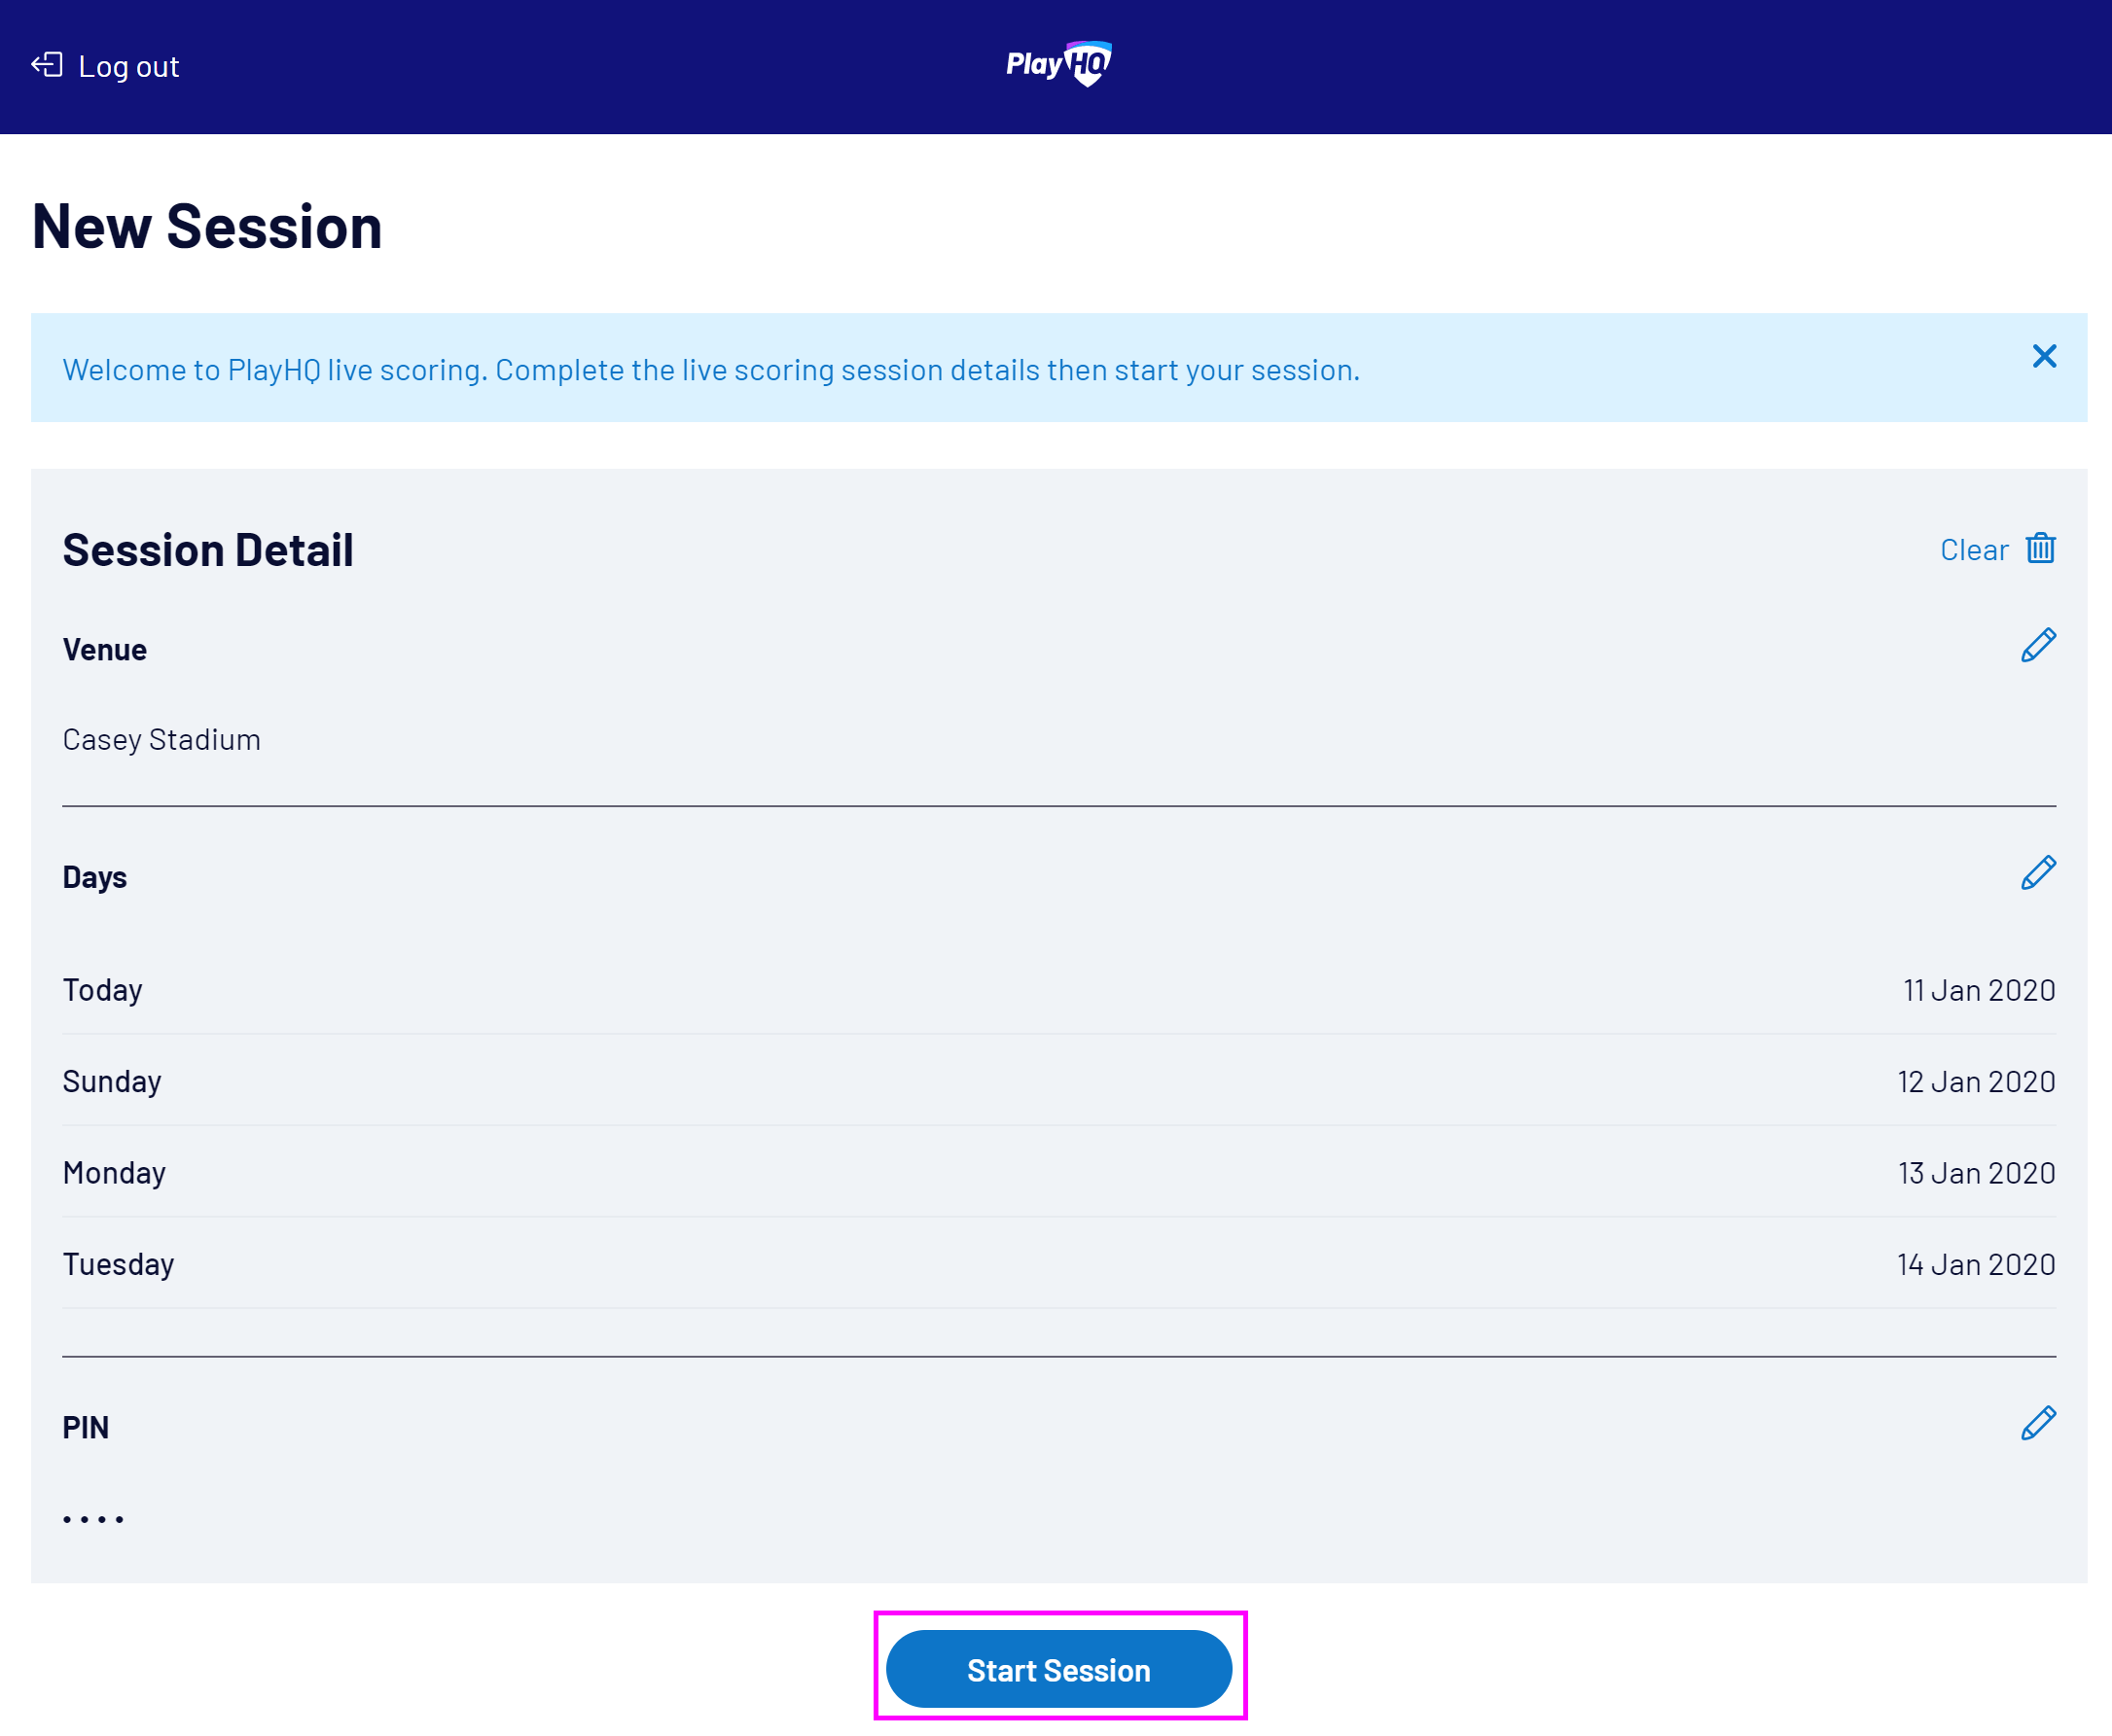Click the masked PIN dots
The width and height of the screenshot is (2112, 1736).
click(93, 1519)
